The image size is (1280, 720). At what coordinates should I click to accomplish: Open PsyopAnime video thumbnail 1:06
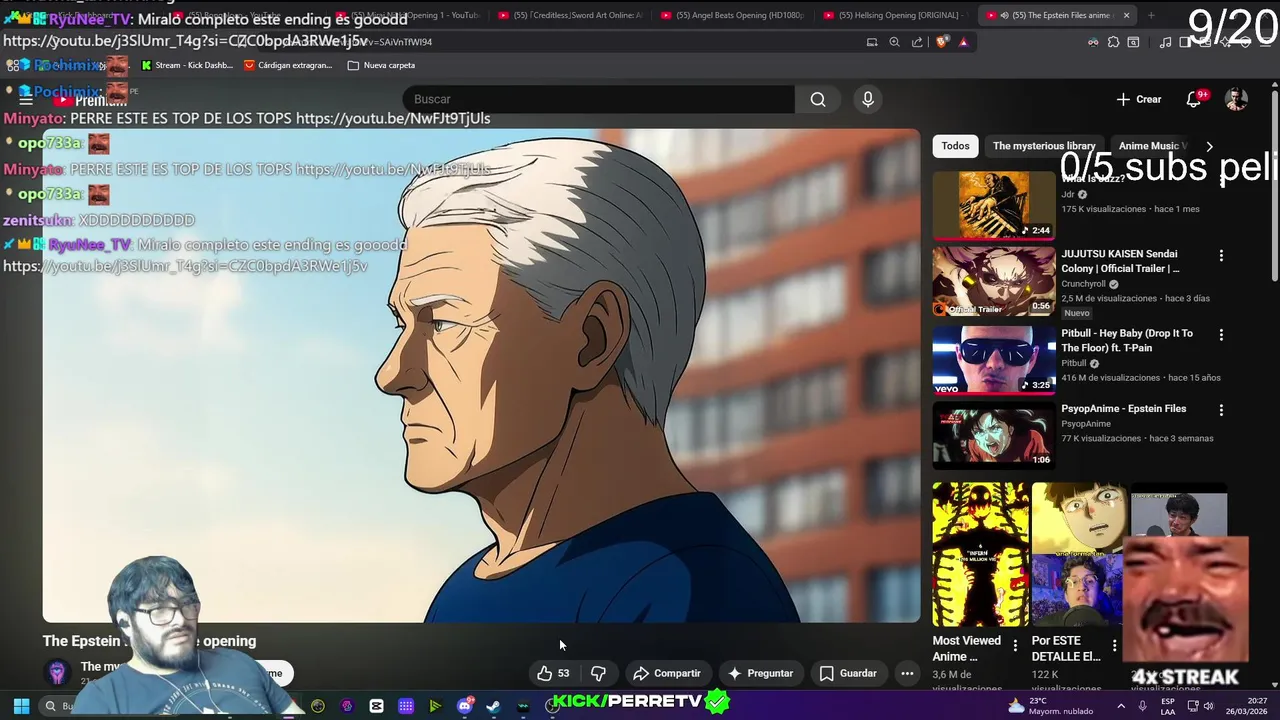(x=994, y=435)
